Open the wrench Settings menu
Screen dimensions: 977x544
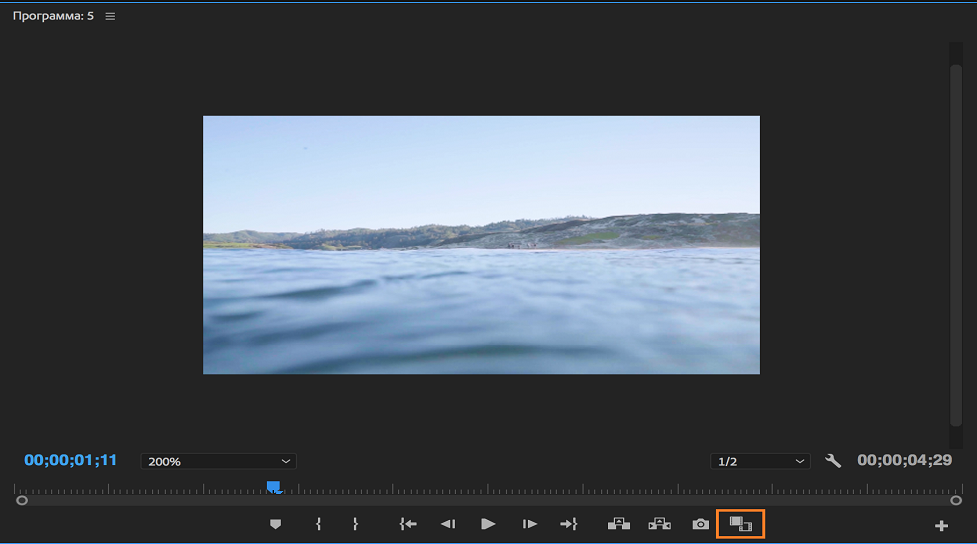pos(833,461)
